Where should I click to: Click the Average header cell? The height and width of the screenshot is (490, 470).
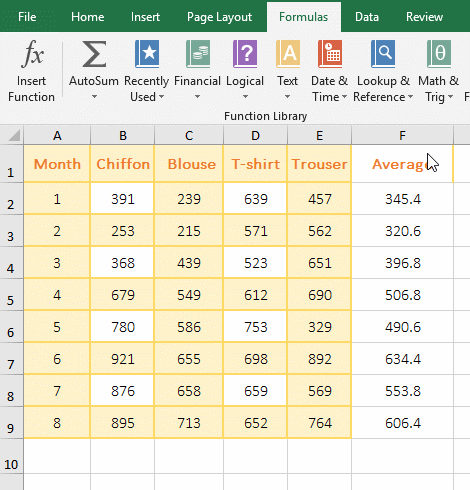[403, 164]
